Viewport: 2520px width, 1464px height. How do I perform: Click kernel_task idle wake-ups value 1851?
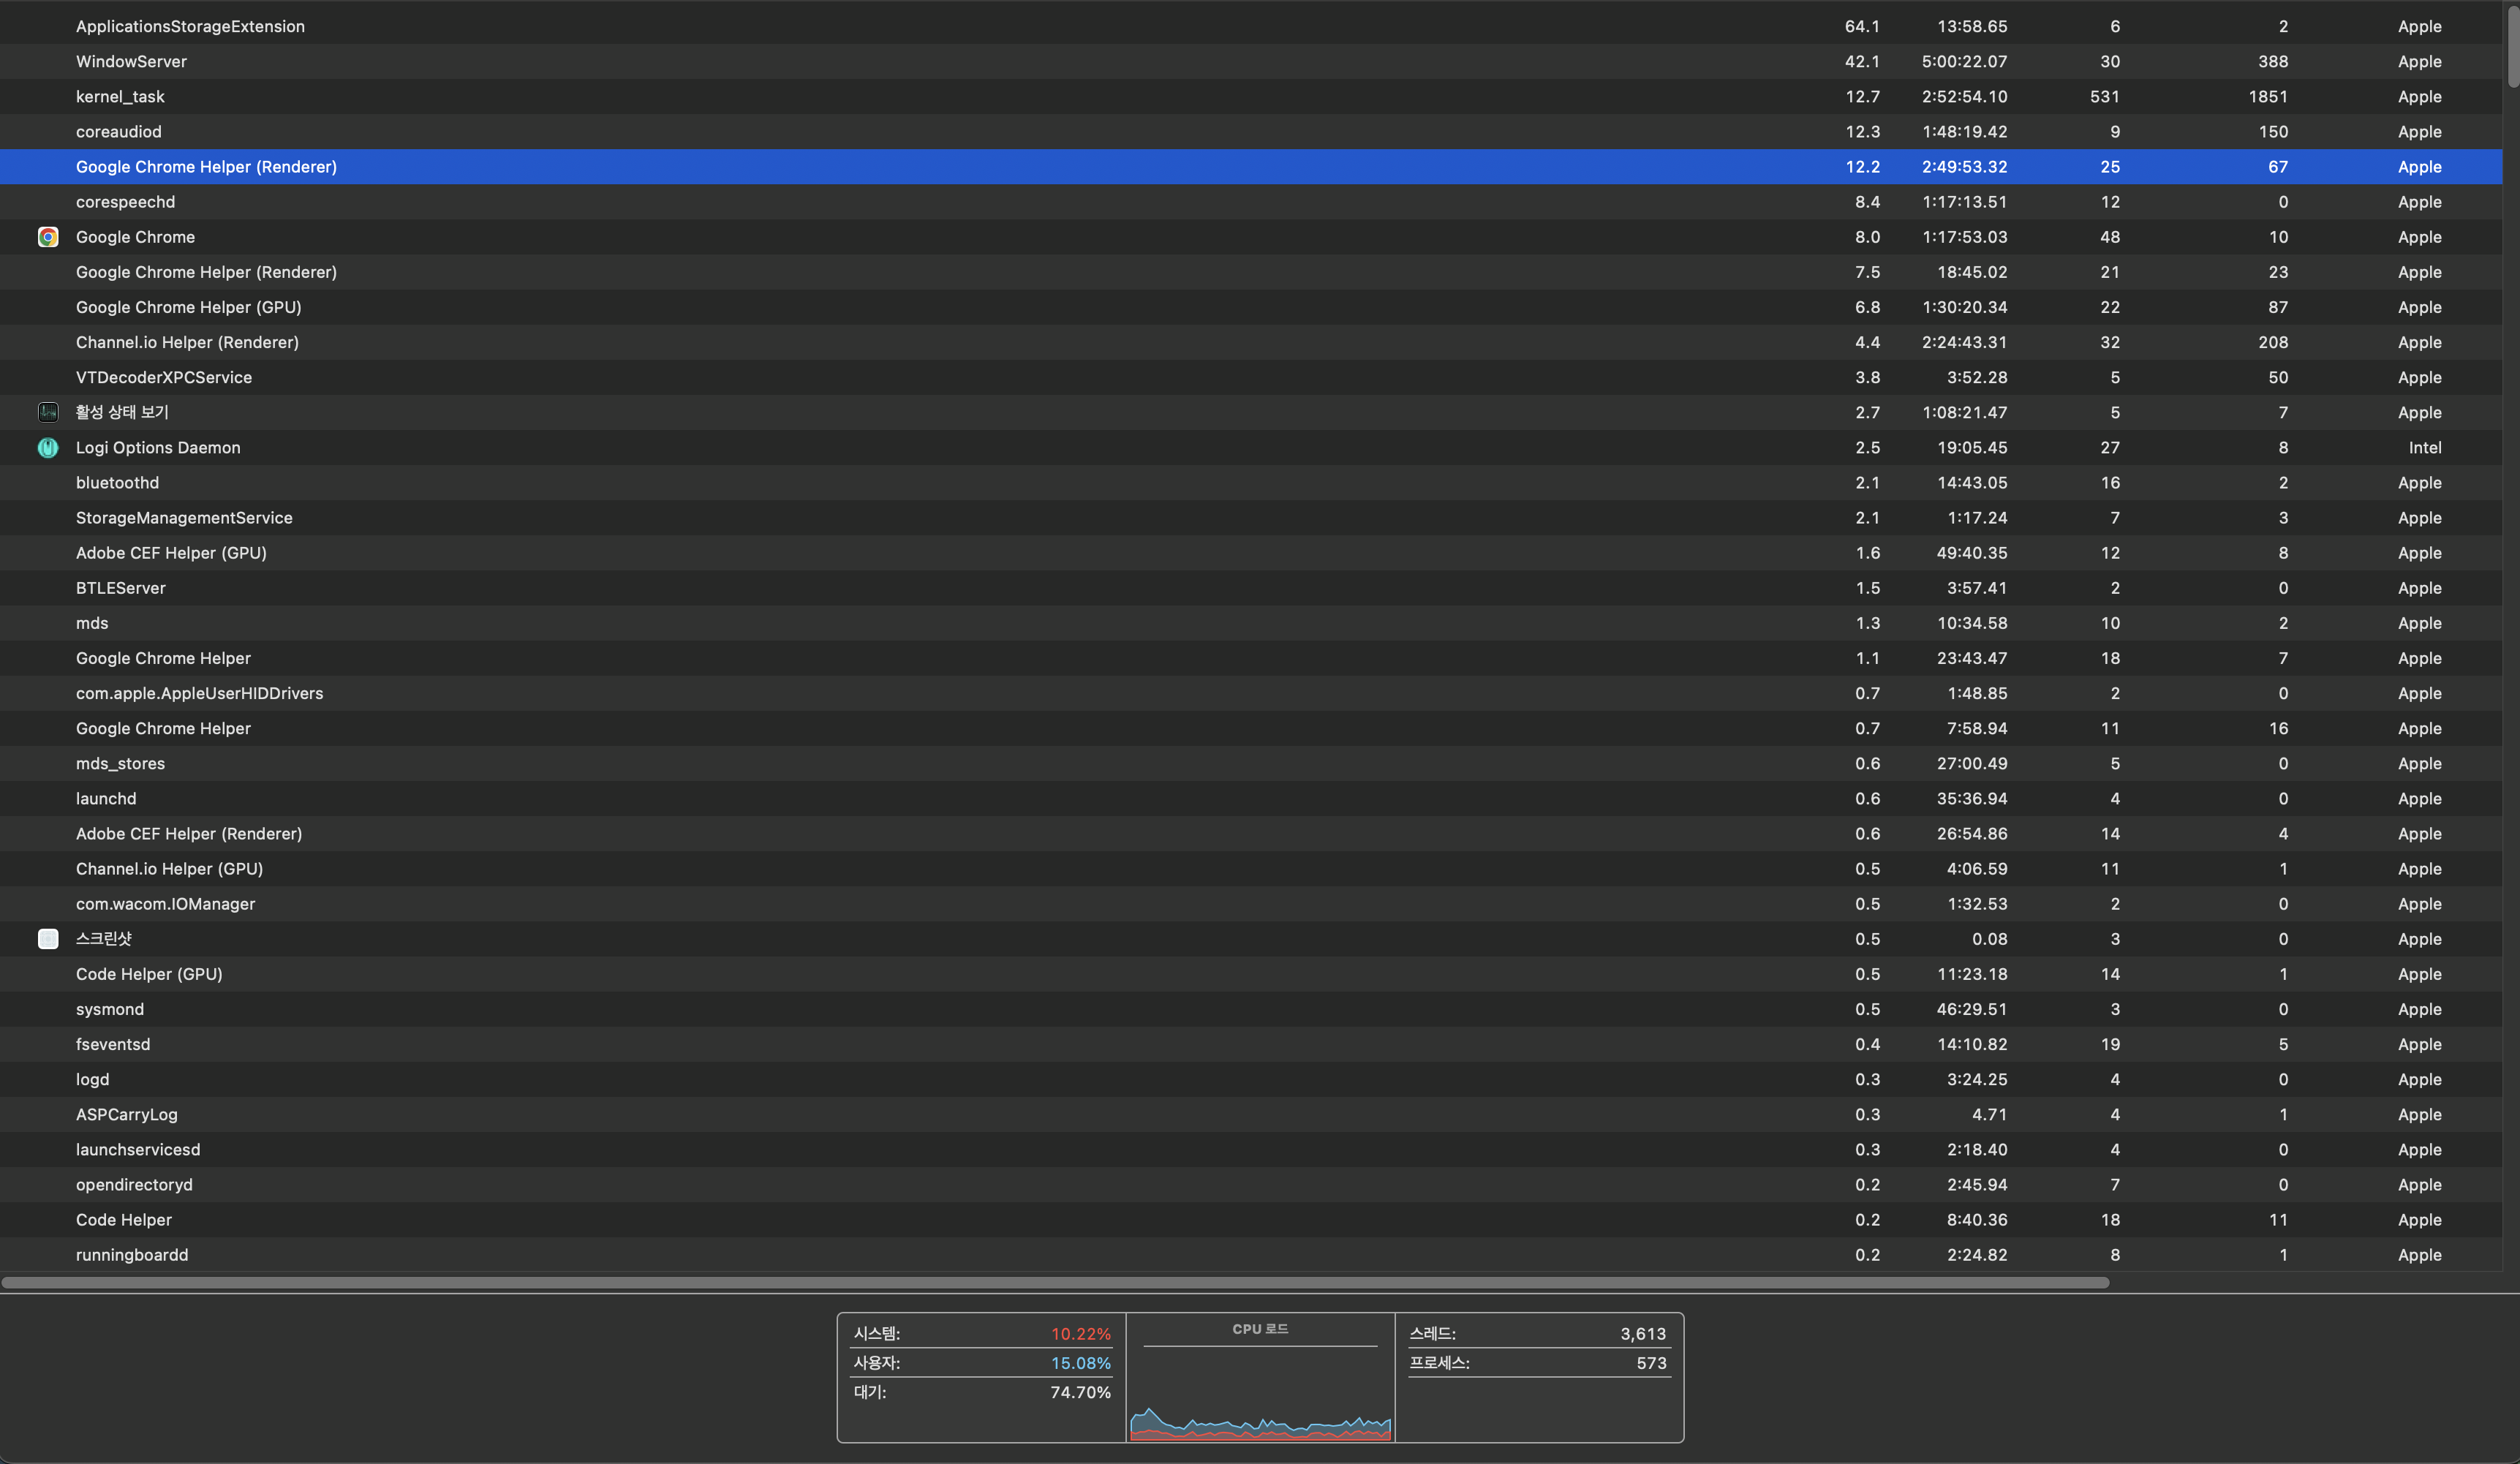click(x=2268, y=97)
